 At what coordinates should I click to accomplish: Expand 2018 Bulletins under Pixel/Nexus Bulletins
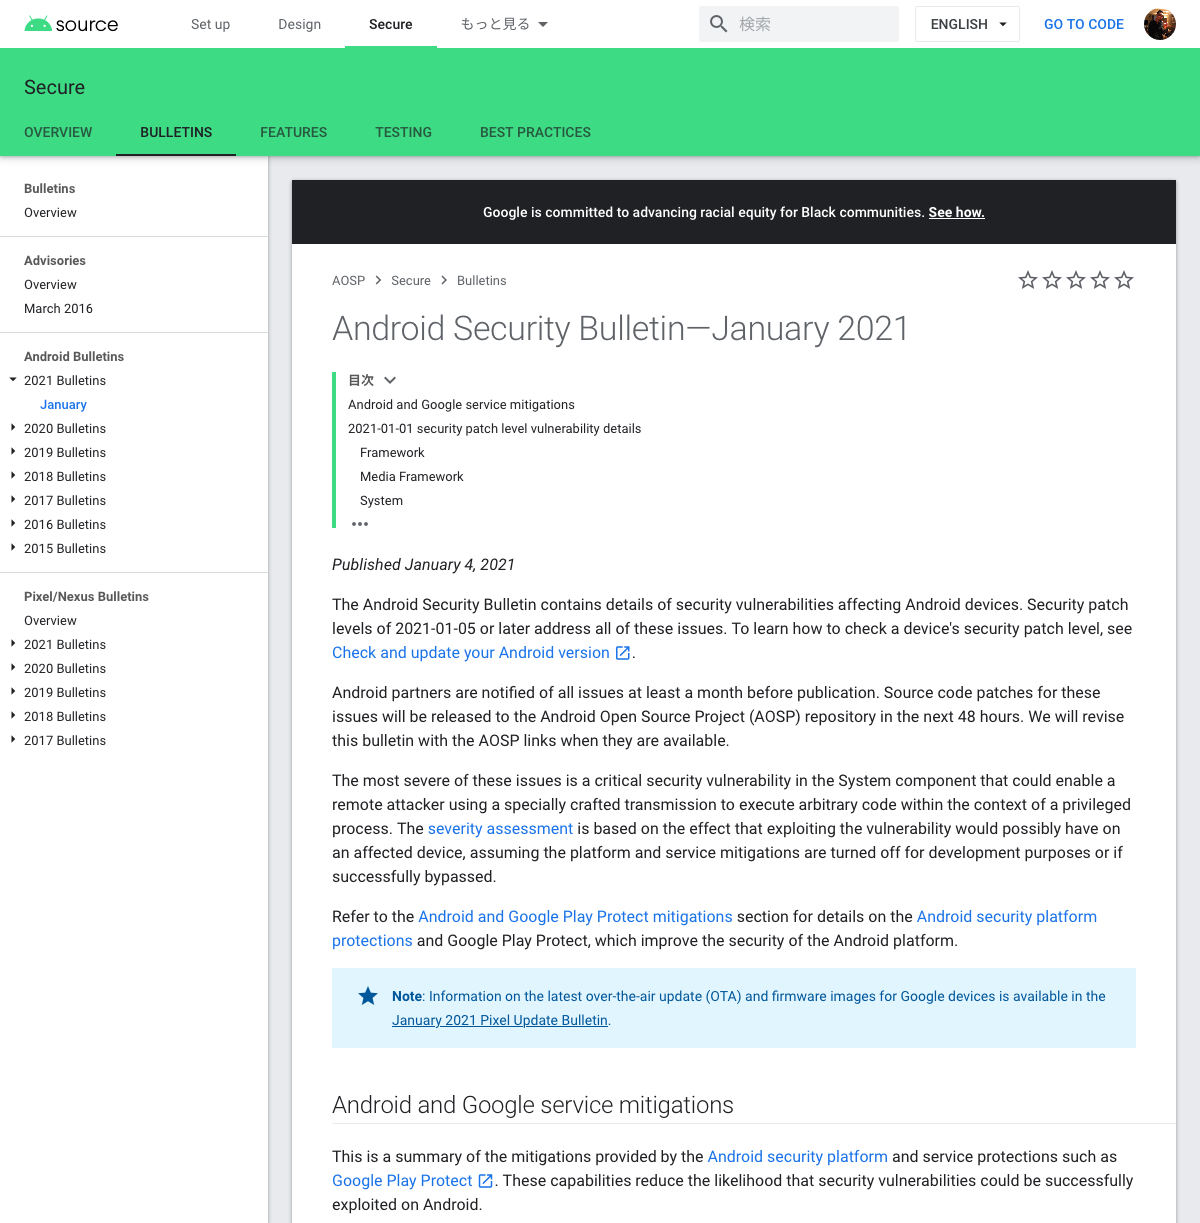pos(13,716)
